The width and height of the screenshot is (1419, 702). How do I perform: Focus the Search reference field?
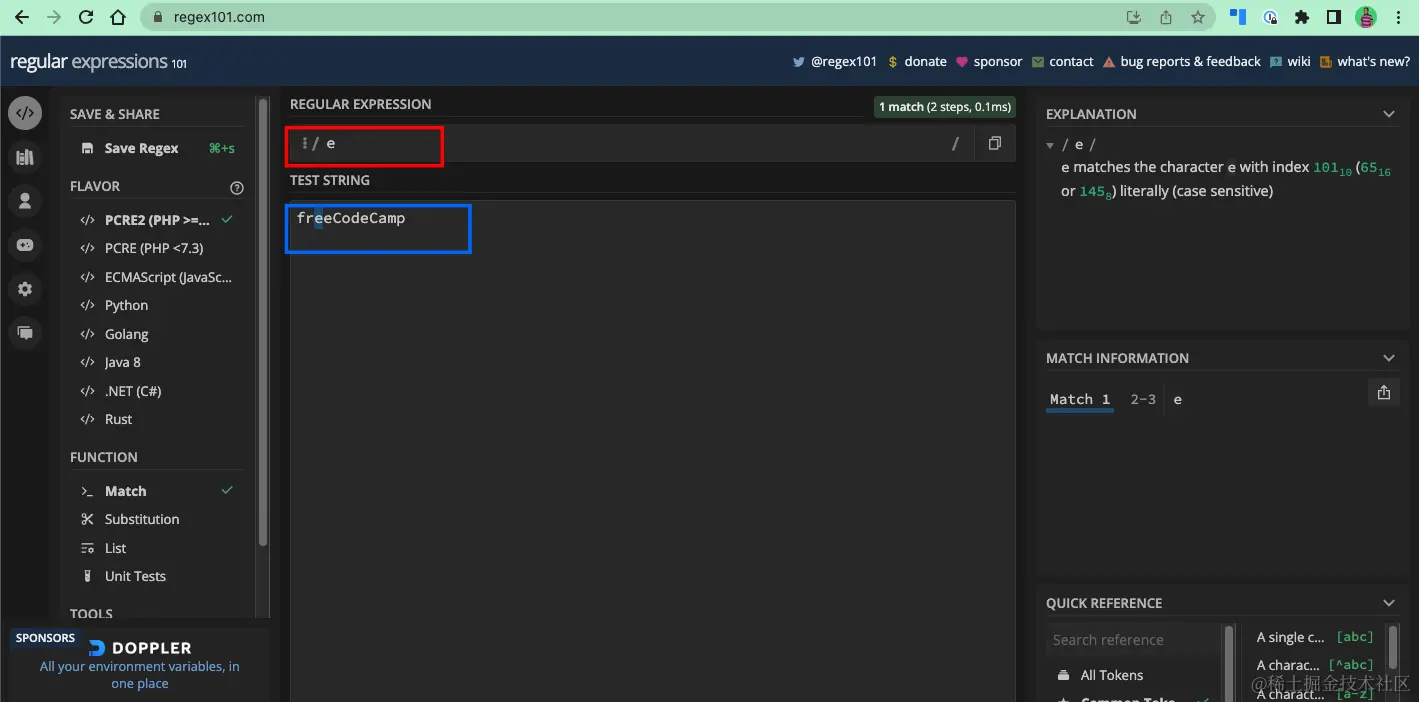(1134, 640)
